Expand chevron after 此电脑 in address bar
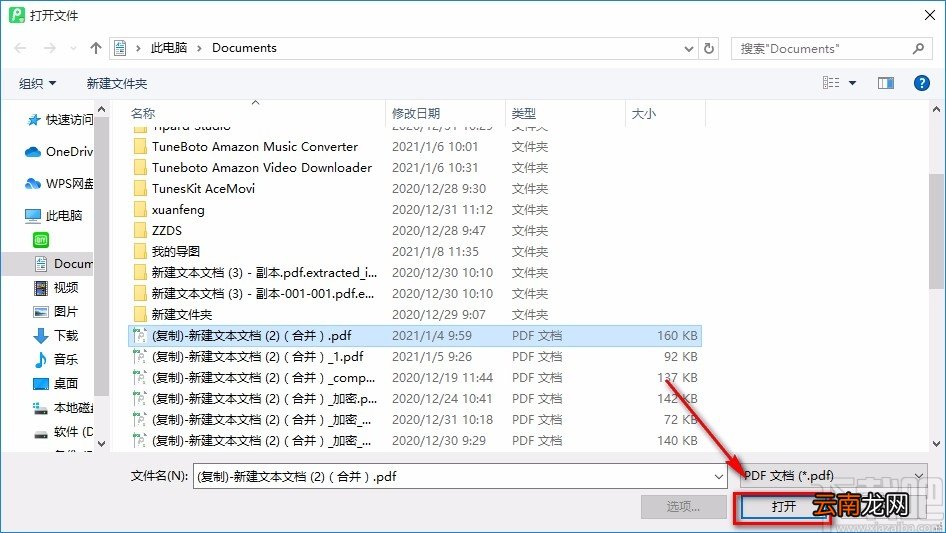This screenshot has height=533, width=946. (x=199, y=48)
